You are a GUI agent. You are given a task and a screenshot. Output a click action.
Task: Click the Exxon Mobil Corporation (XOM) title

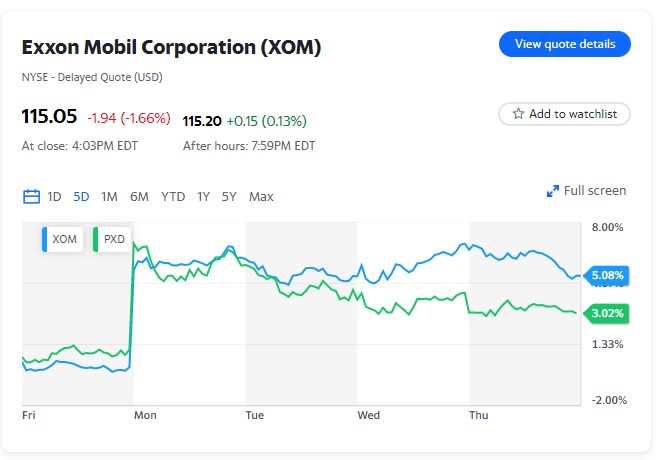click(171, 47)
